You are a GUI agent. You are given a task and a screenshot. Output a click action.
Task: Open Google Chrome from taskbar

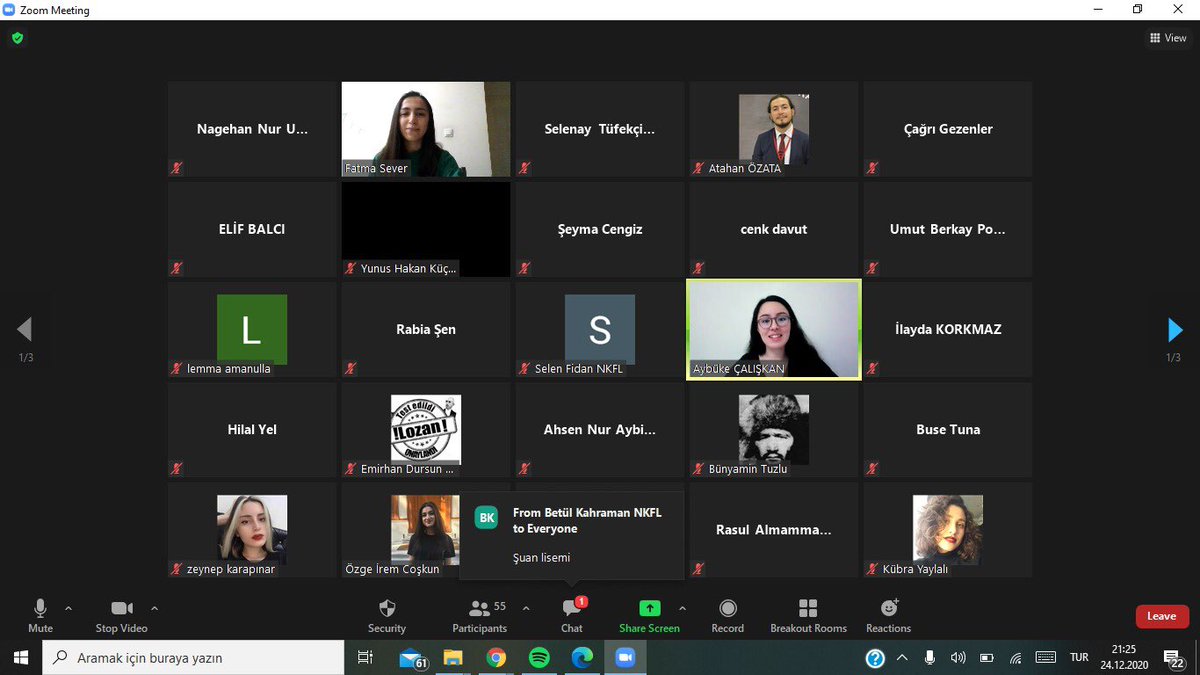pyautogui.click(x=496, y=658)
